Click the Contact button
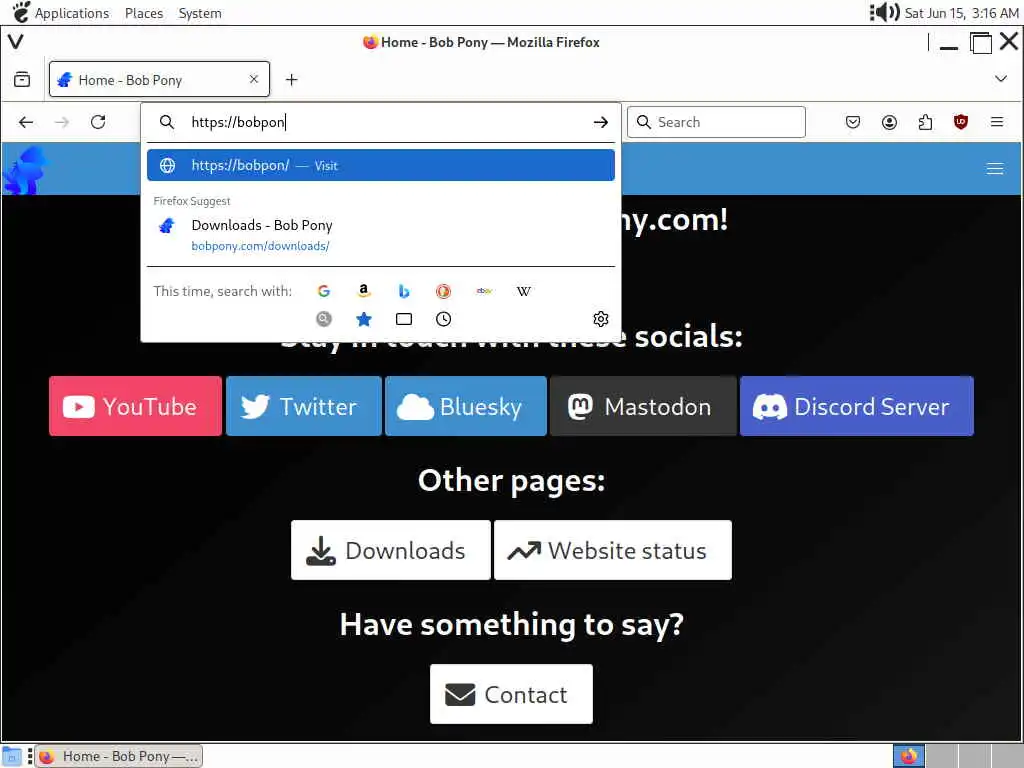 point(511,694)
